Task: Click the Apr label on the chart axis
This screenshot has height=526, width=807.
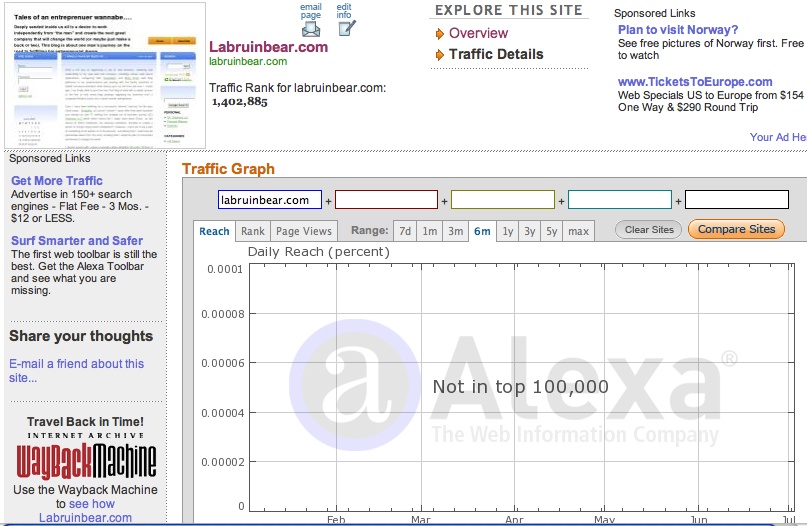Action: pos(514,520)
